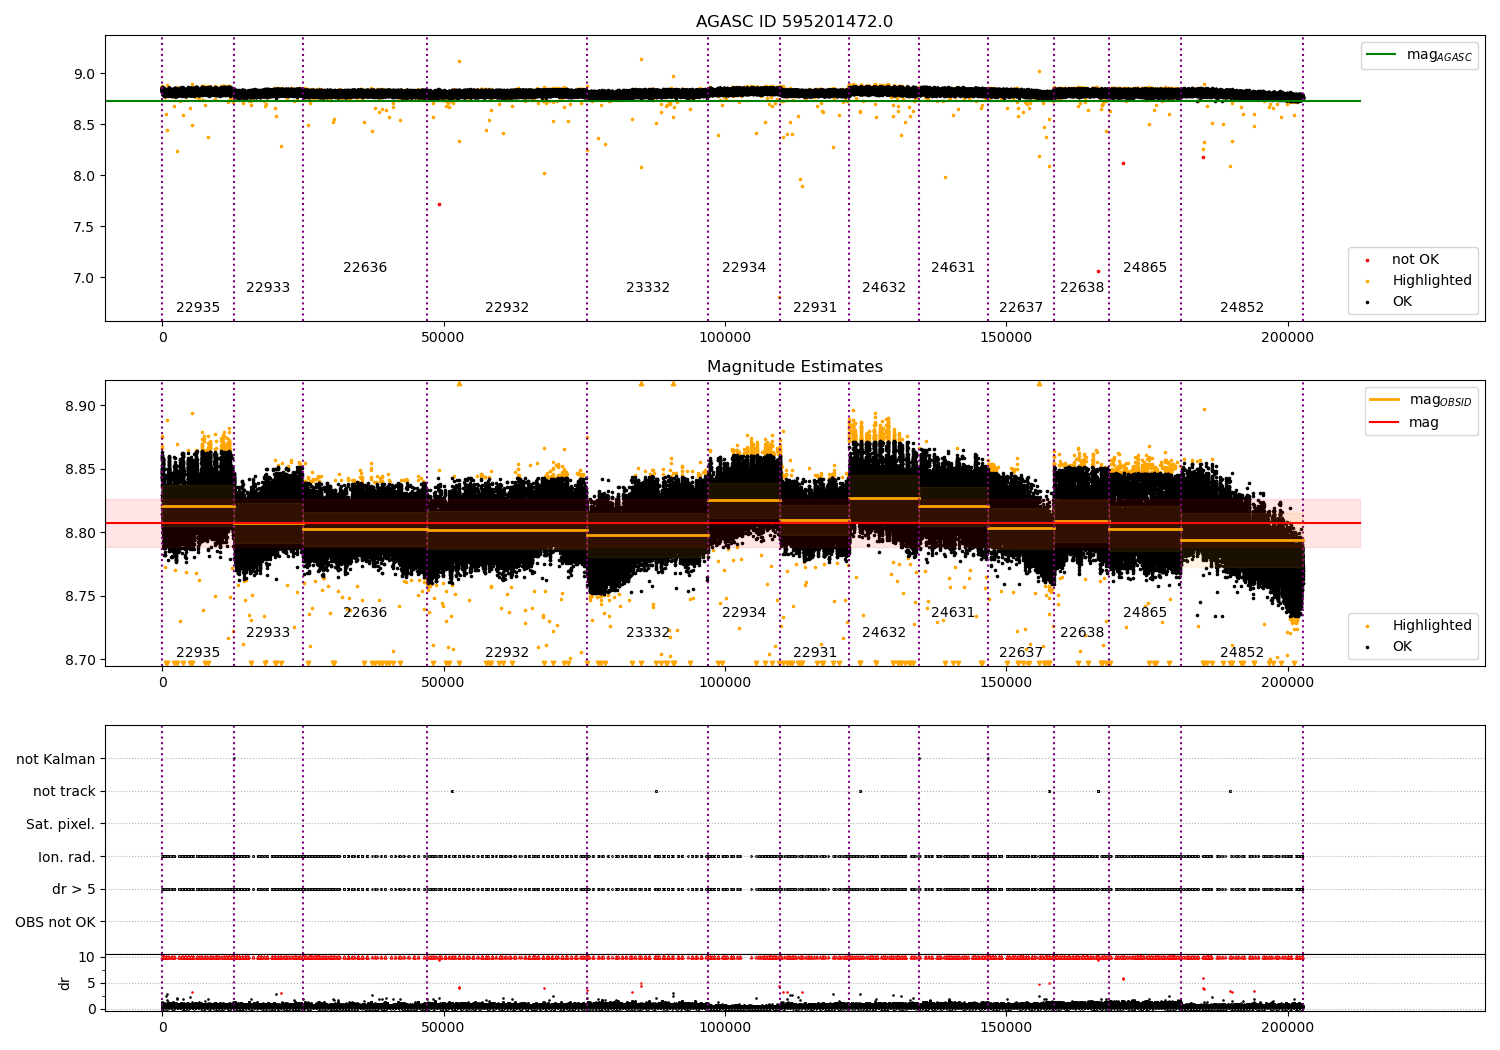Image resolution: width=1500 pixels, height=1050 pixels.
Task: Click x-axis tick '50000' under the top plot
Action: (x=443, y=338)
